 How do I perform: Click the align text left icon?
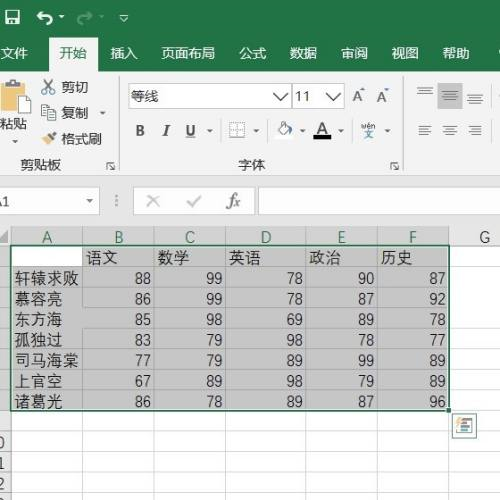[x=425, y=130]
